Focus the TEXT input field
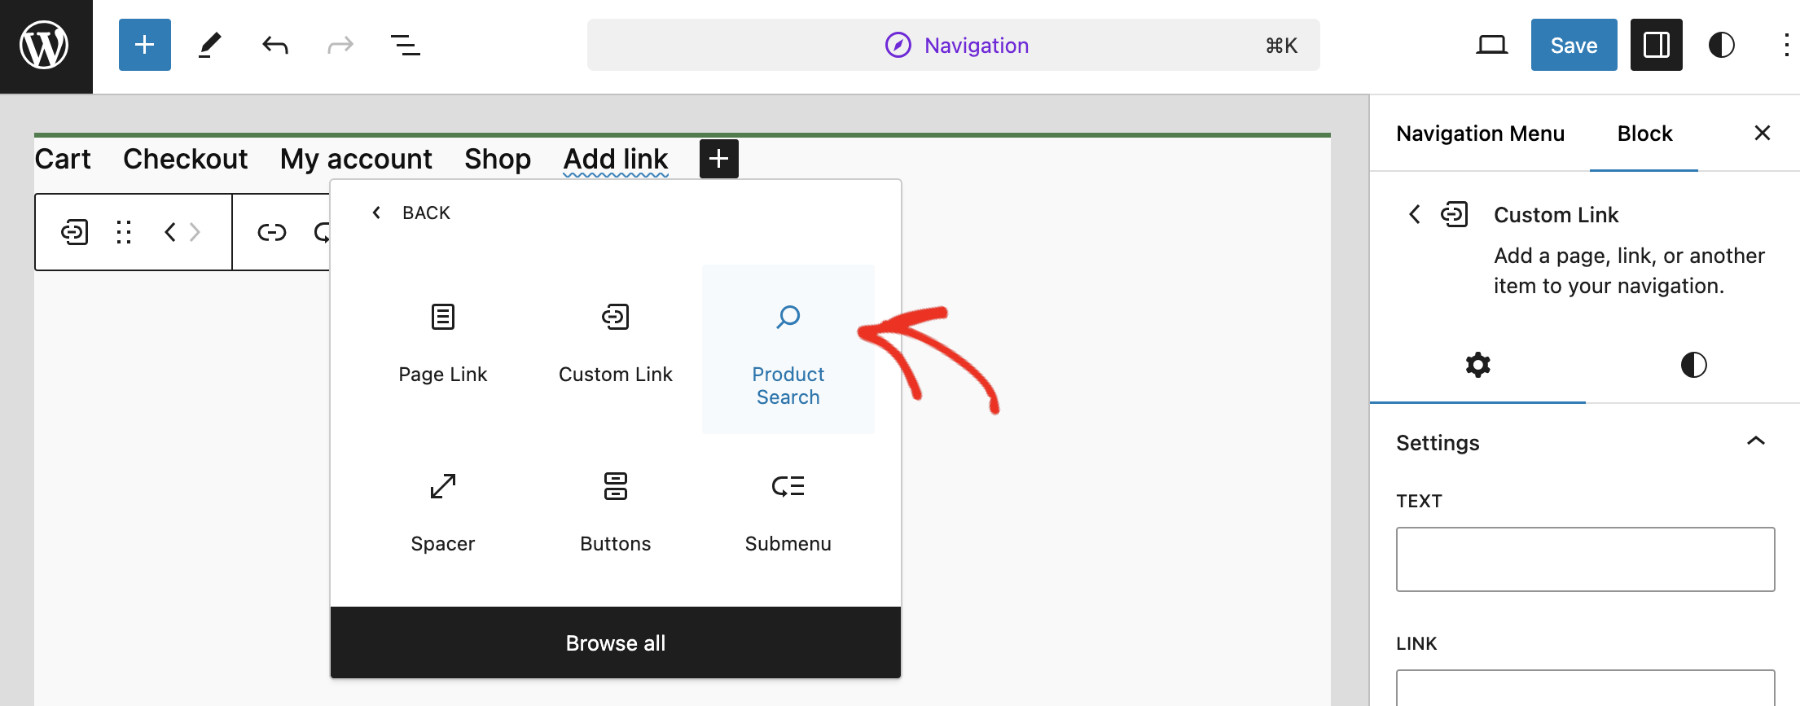The width and height of the screenshot is (1800, 706). click(1585, 559)
